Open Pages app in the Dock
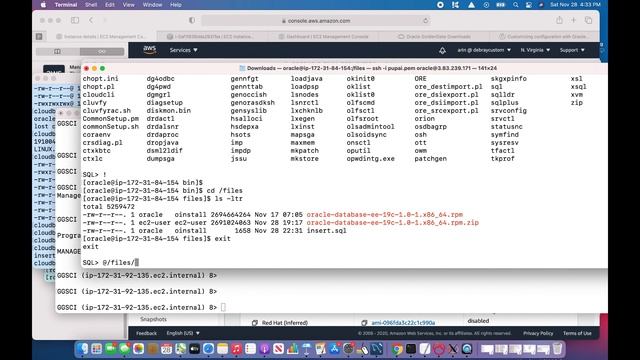This screenshot has height=360, width=640. [320, 349]
